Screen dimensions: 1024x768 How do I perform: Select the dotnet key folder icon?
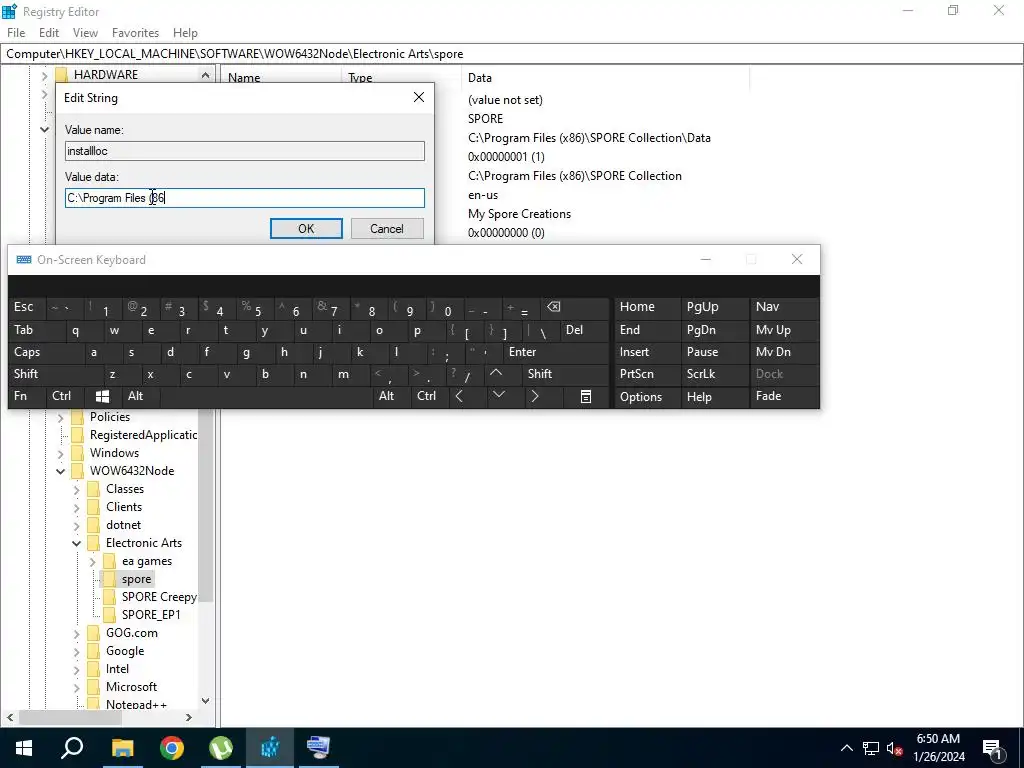point(94,525)
